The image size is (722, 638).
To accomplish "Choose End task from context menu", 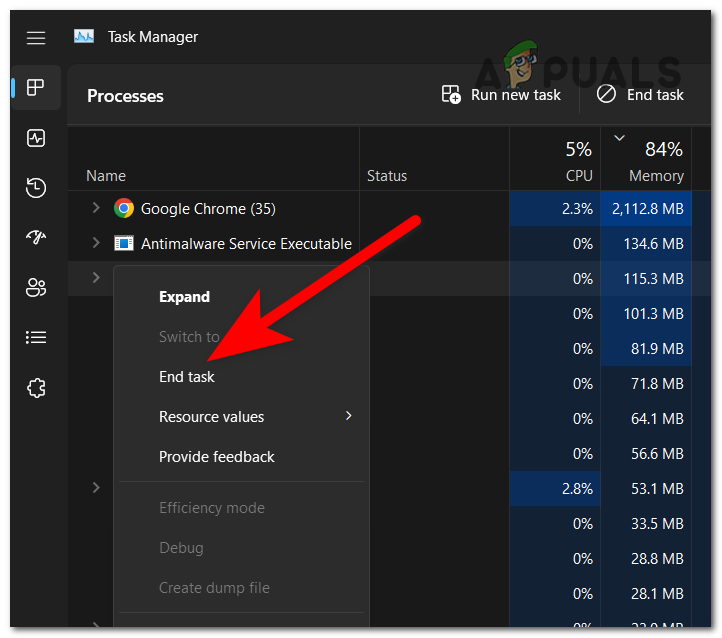I will (x=187, y=377).
